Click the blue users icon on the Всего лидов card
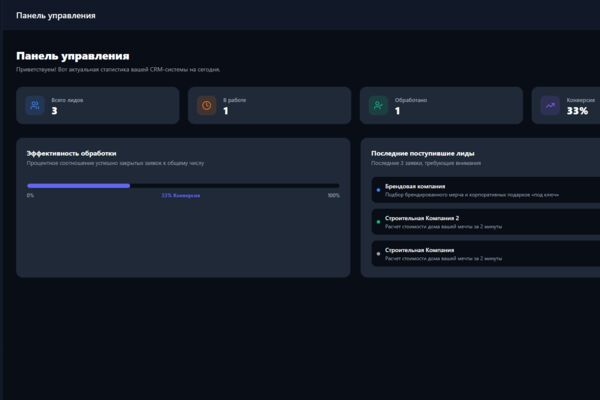Screen dimensions: 600x400 (x=35, y=105)
